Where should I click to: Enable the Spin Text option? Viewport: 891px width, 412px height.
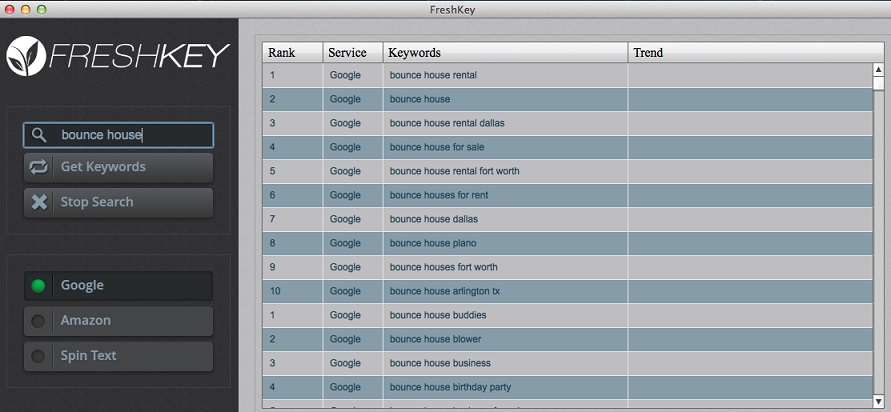point(118,356)
